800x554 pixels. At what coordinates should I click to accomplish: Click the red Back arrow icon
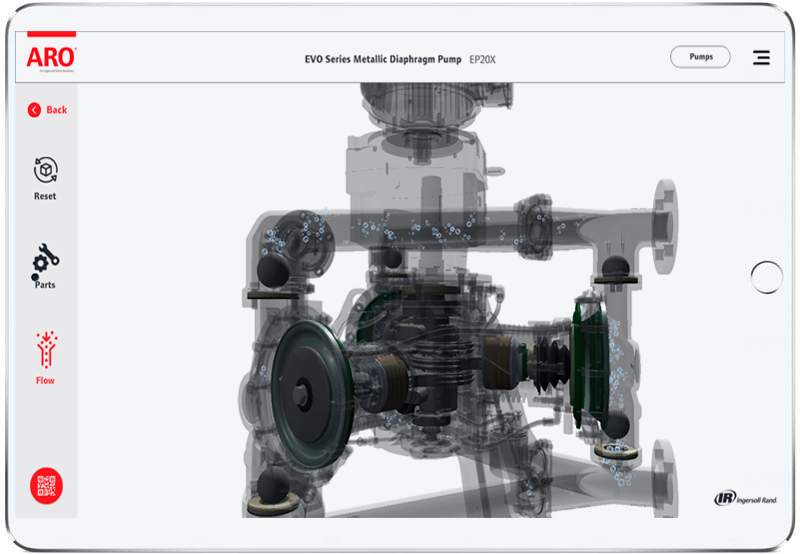tap(34, 110)
